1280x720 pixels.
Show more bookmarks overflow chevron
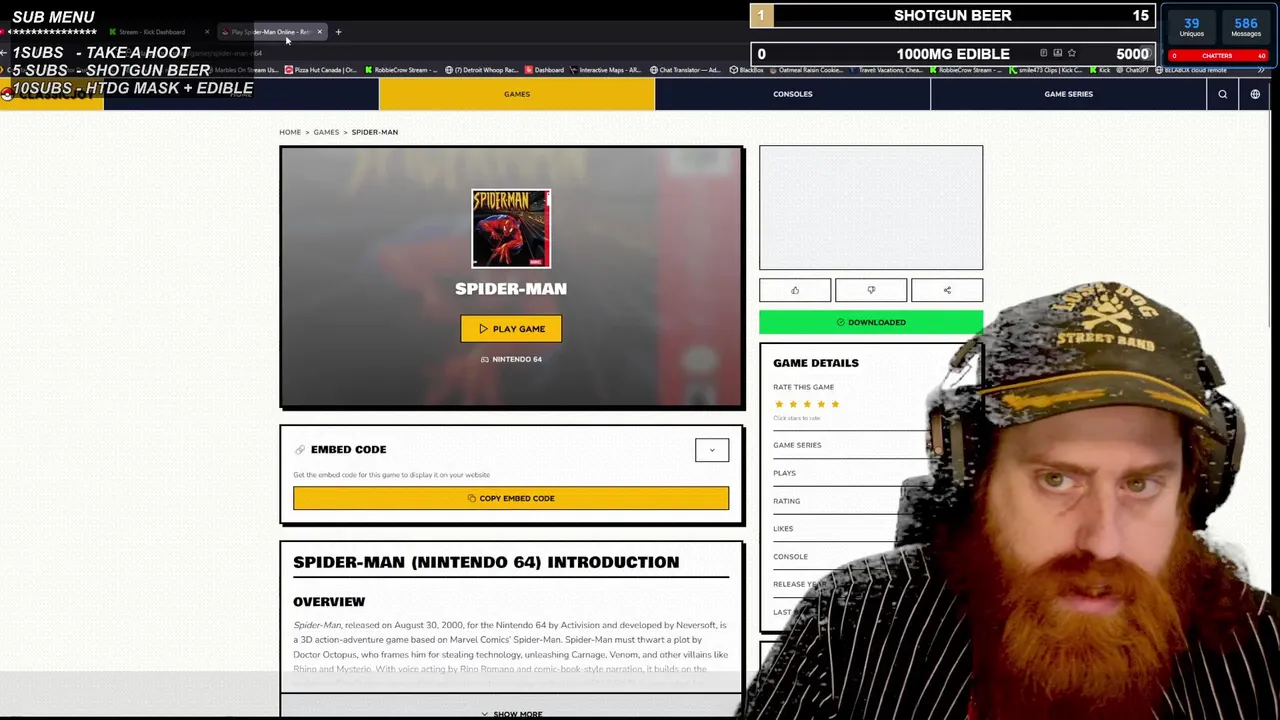coord(1260,70)
